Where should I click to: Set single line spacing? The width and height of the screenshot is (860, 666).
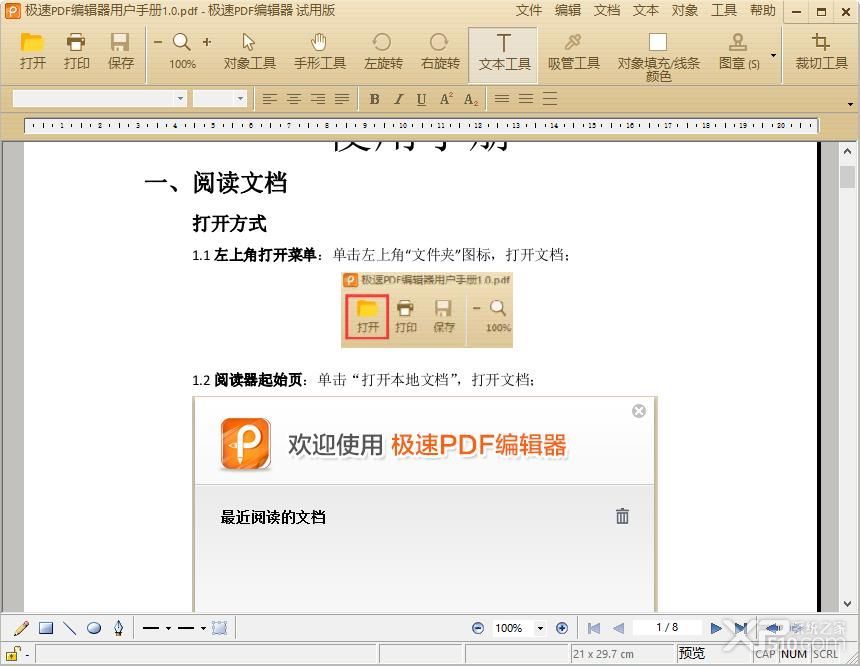pos(502,99)
